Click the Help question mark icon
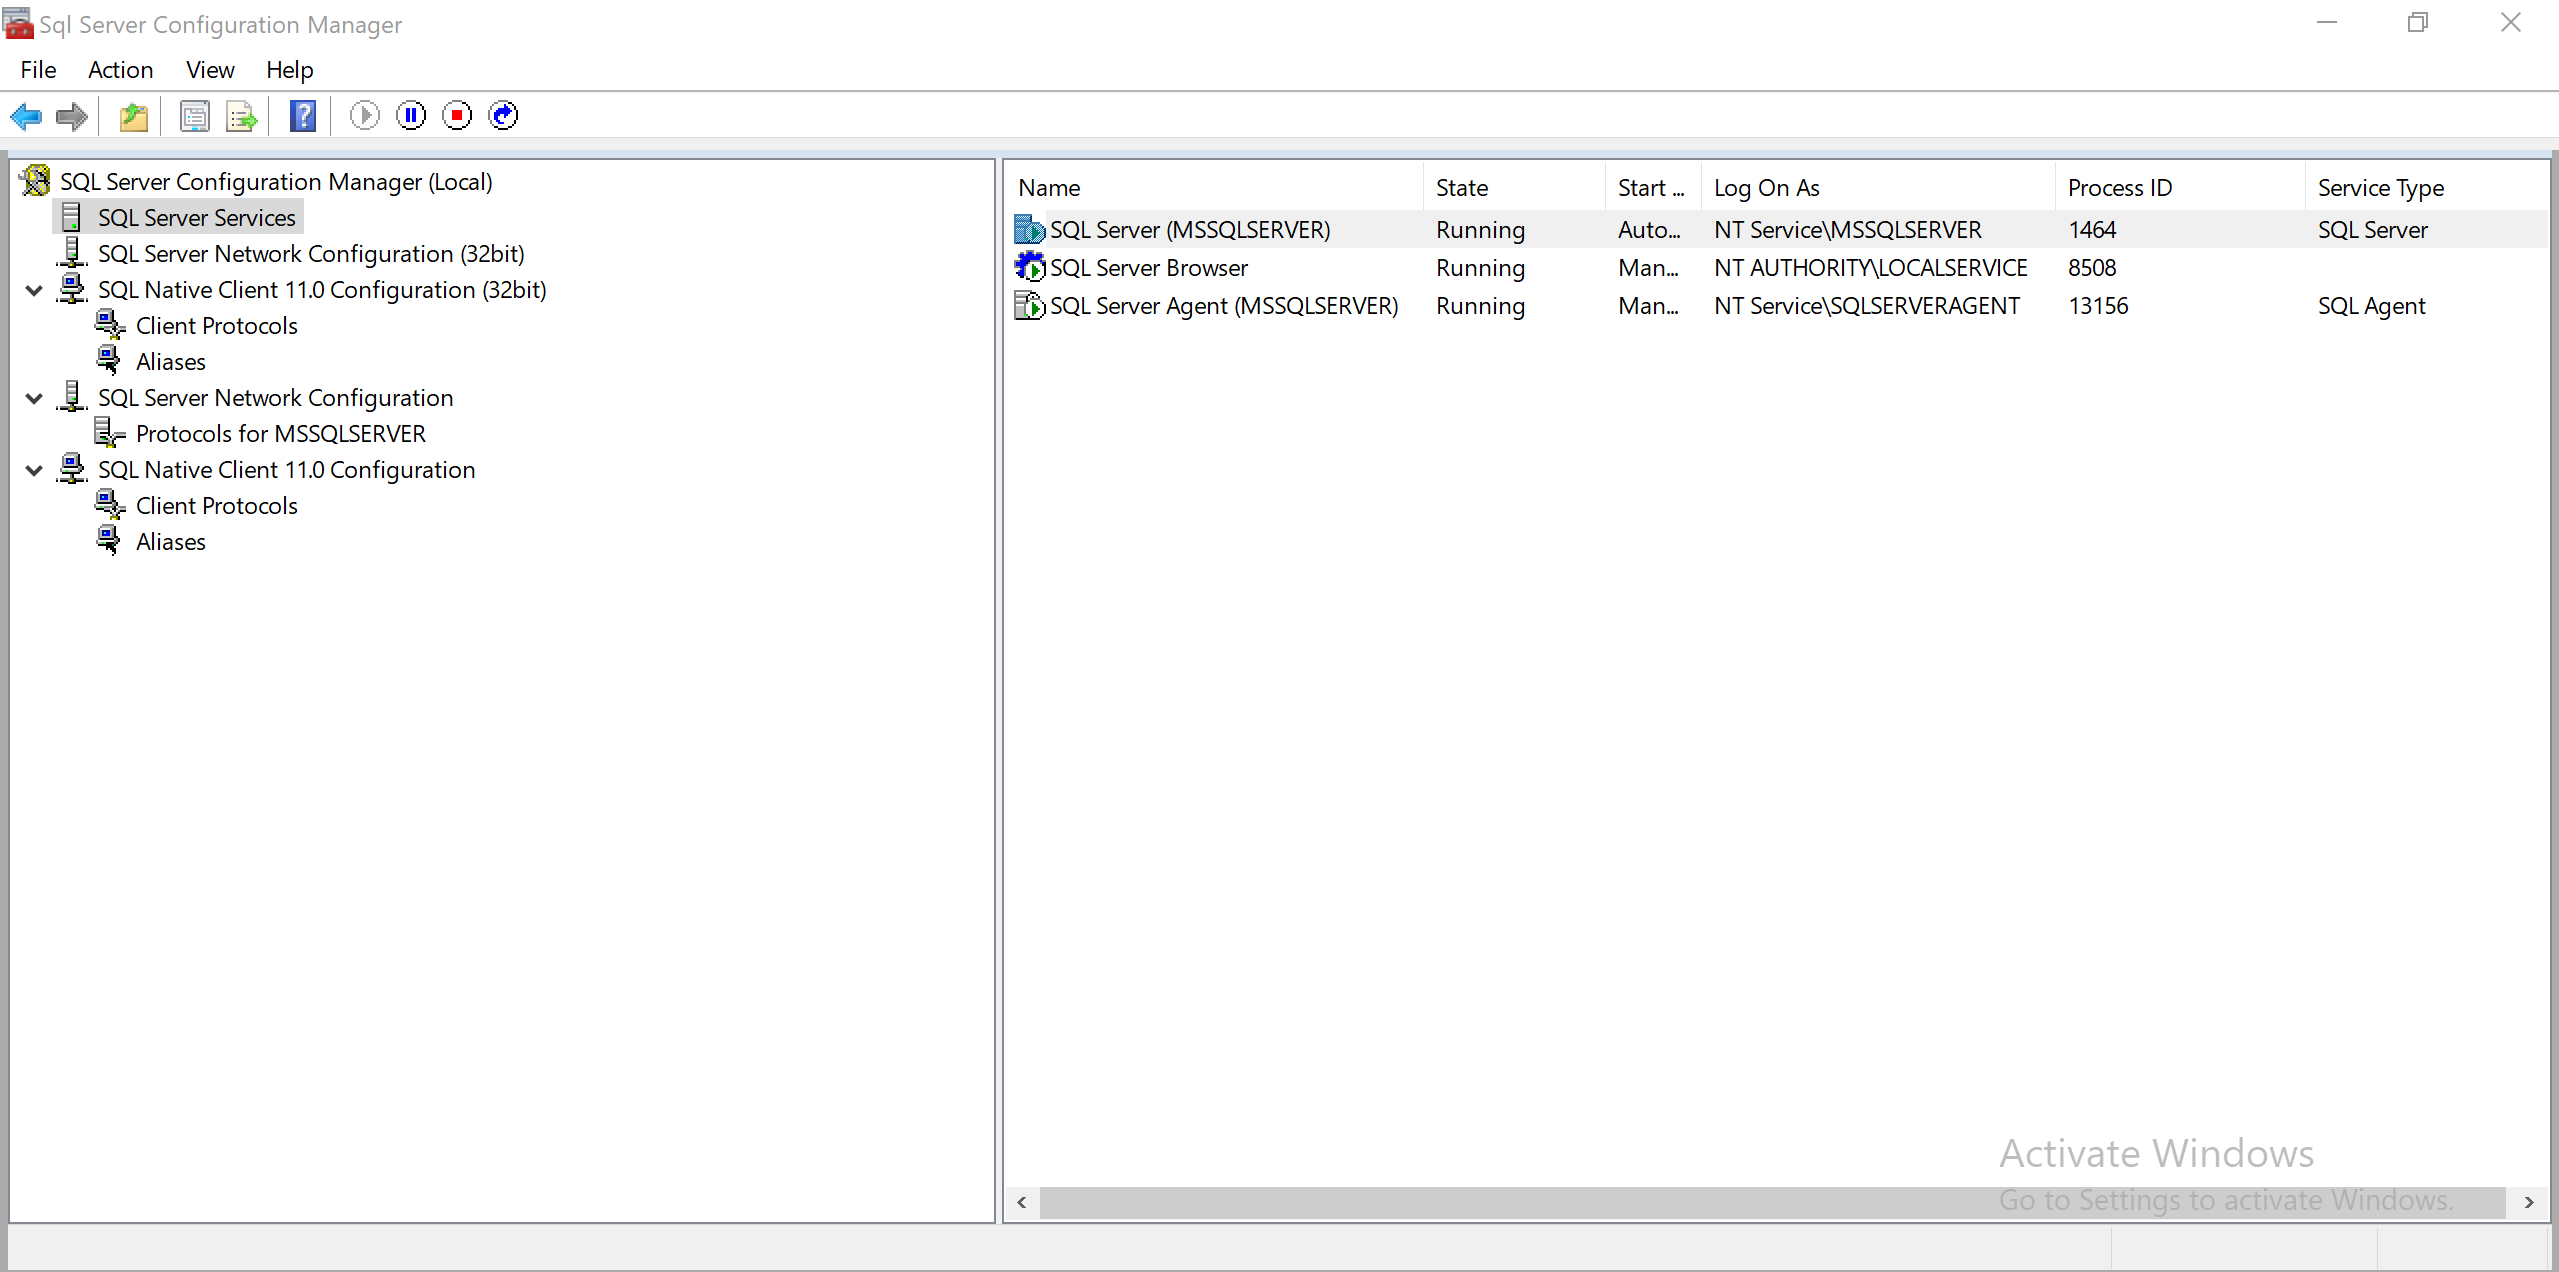2559x1272 pixels. pos(303,116)
